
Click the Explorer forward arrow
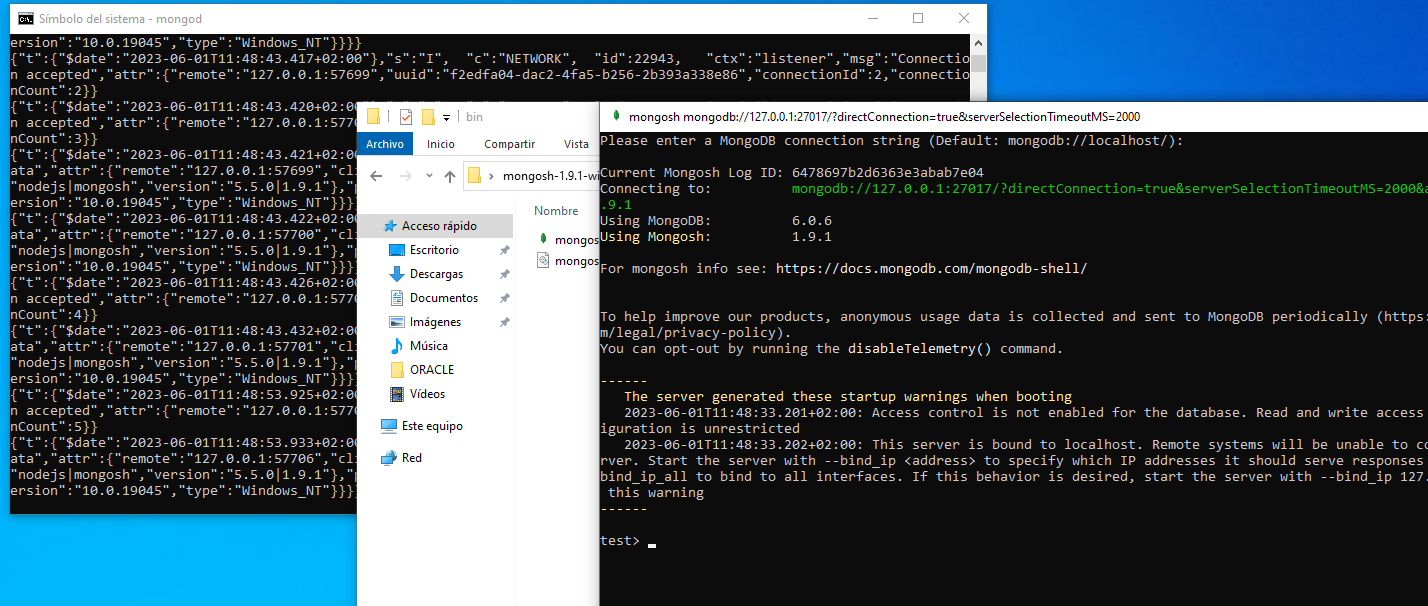406,176
